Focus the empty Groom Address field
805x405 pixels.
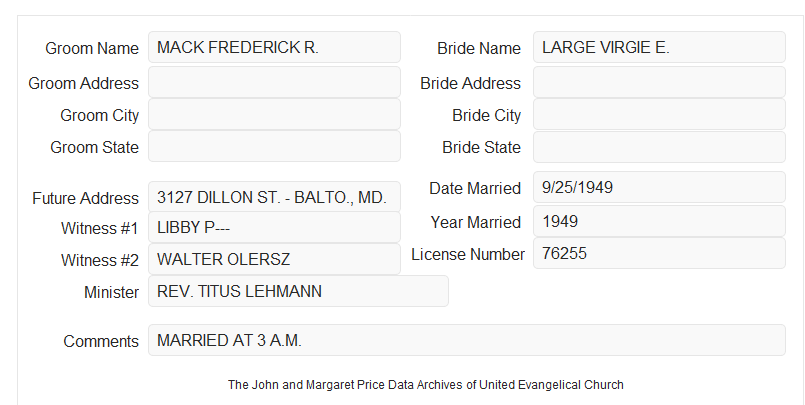(x=274, y=82)
